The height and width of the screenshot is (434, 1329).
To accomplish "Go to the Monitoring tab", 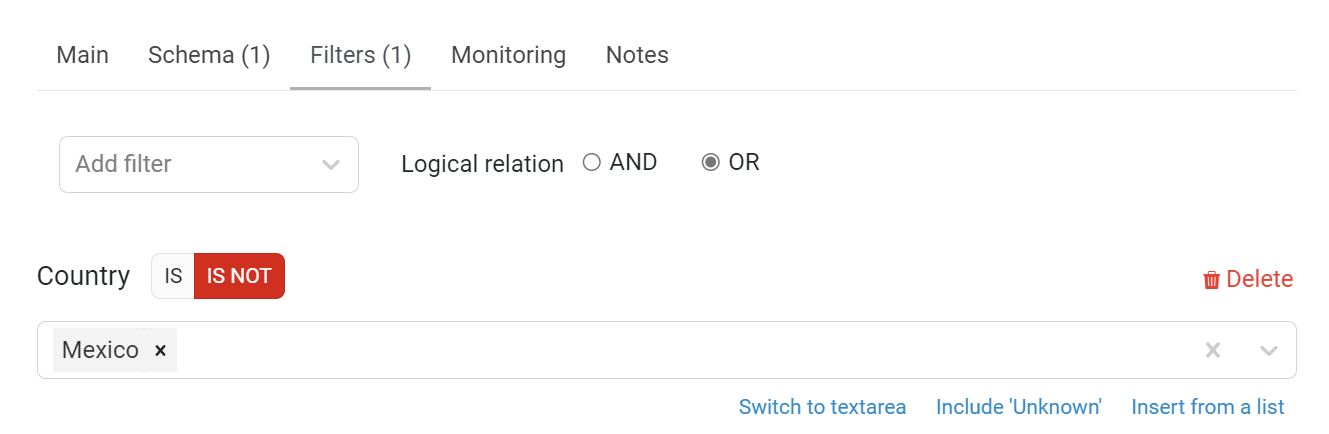I will (508, 55).
